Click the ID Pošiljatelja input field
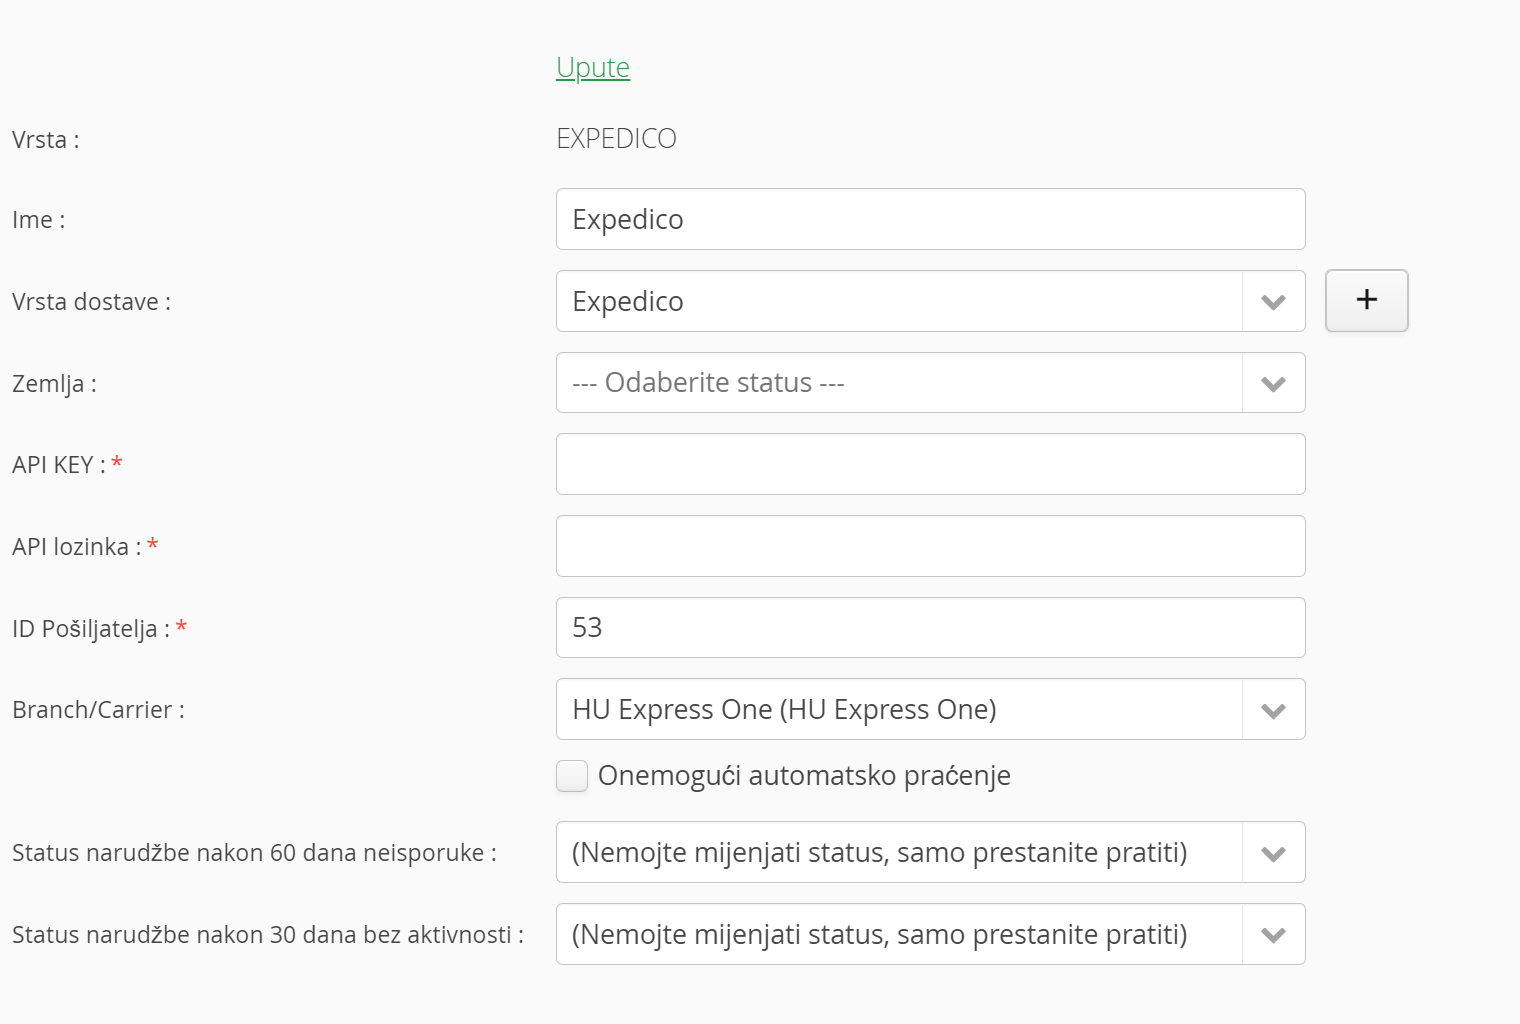1520x1024 pixels. point(930,627)
